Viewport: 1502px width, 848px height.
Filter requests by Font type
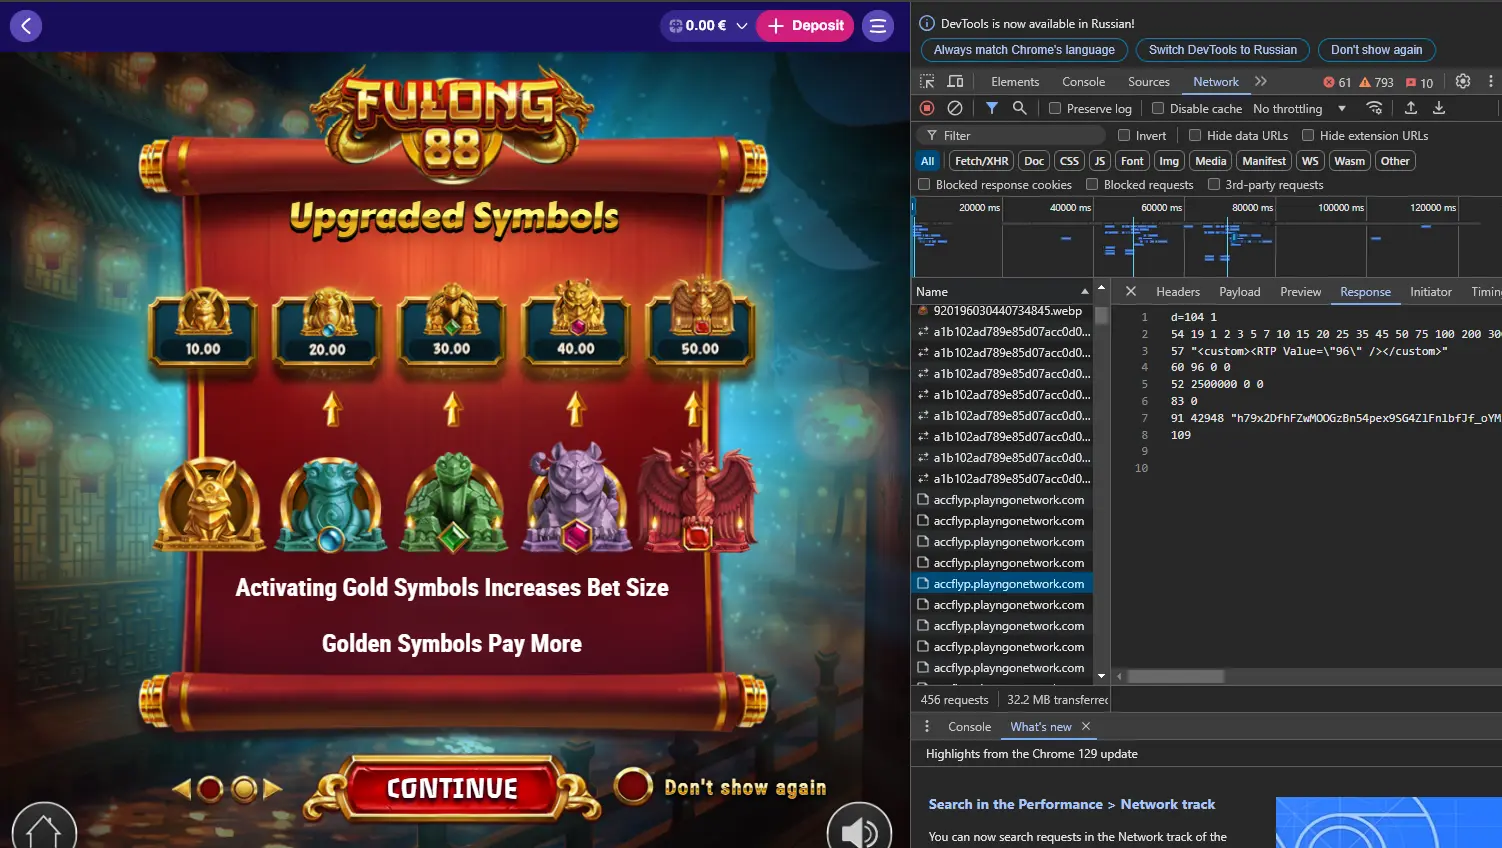(x=1132, y=161)
